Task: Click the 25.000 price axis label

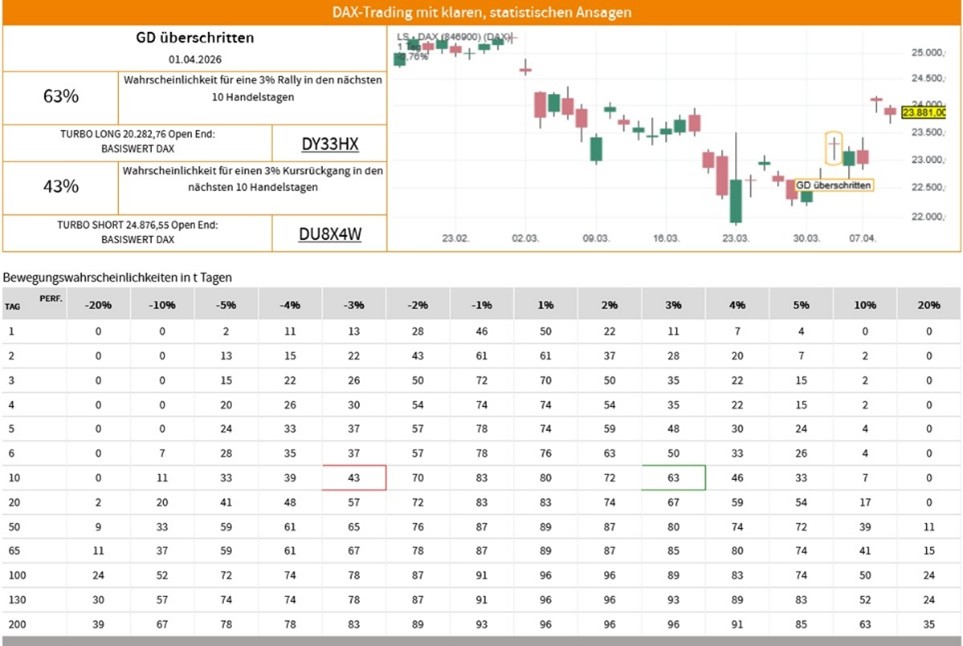Action: point(927,52)
